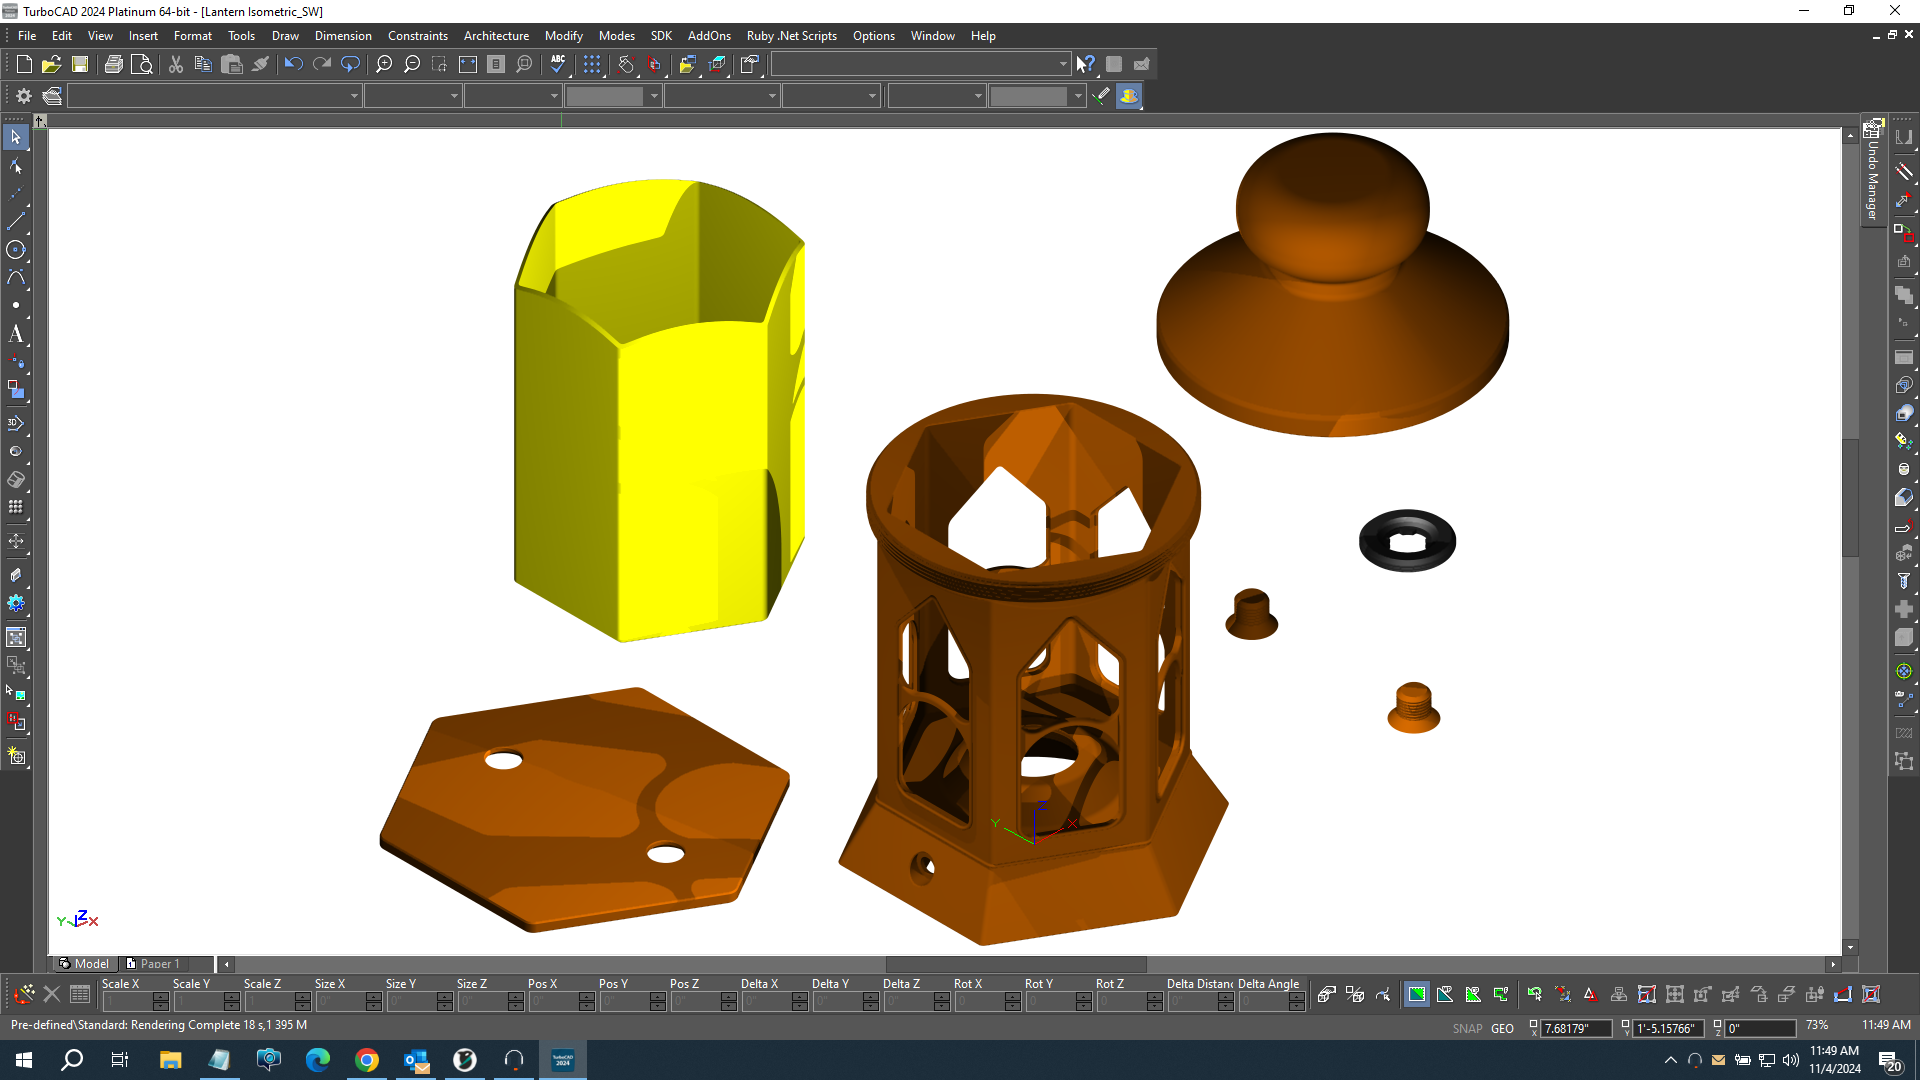1920x1080 pixels.
Task: Open the Architecture menu
Action: (496, 36)
